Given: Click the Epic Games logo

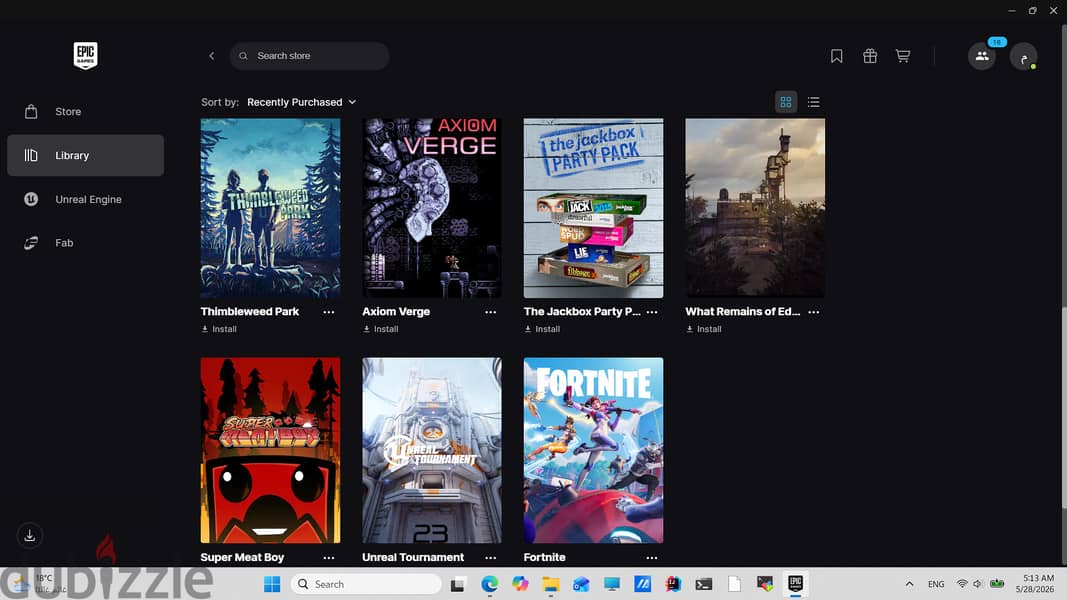Looking at the screenshot, I should tap(85, 55).
